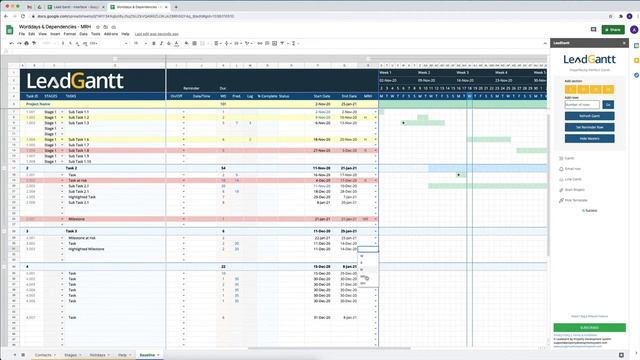Click the Set Reminder Row button
Viewport: 640px width, 360px height.
click(x=589, y=127)
